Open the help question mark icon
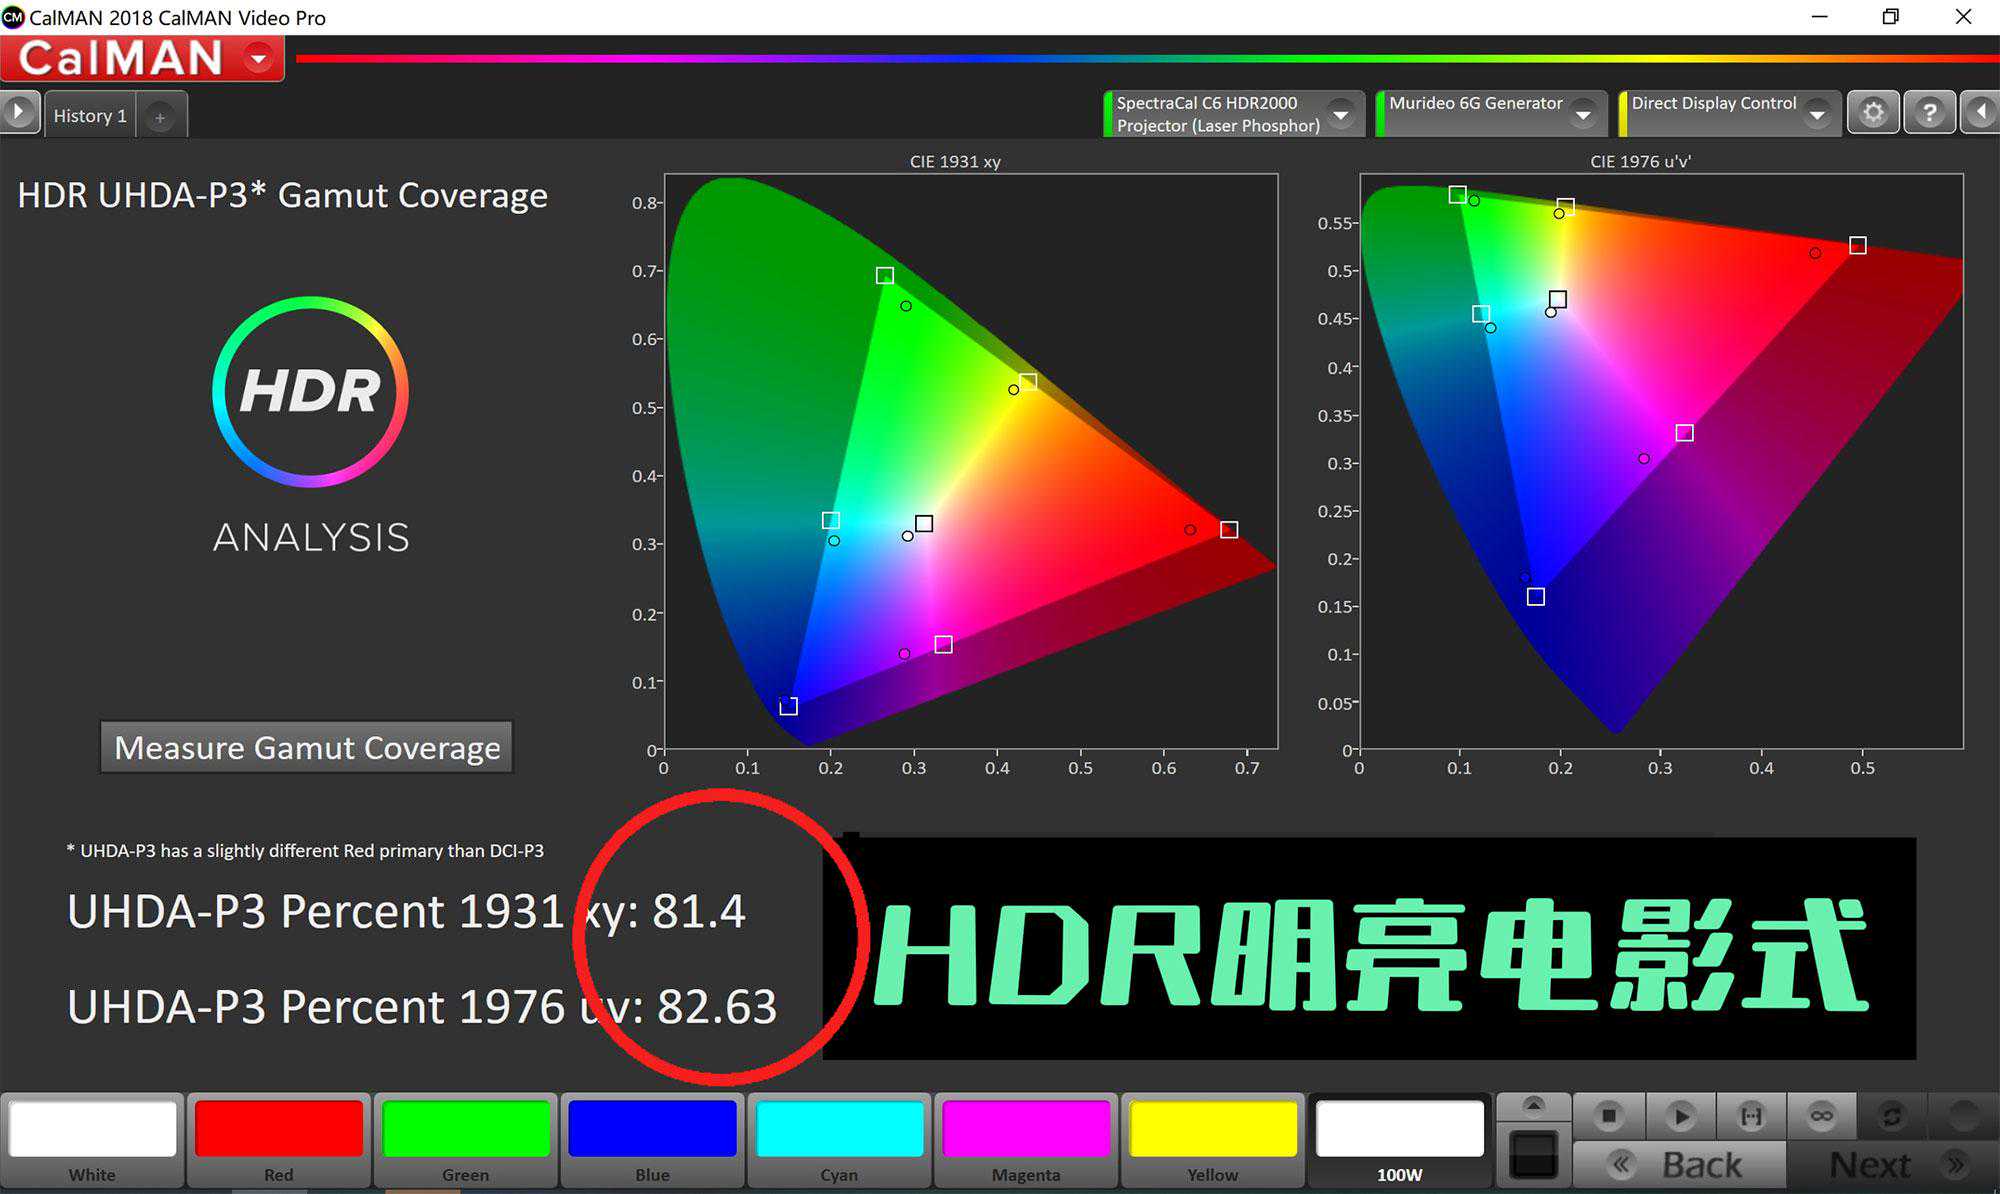This screenshot has width=2000, height=1194. tap(1929, 112)
